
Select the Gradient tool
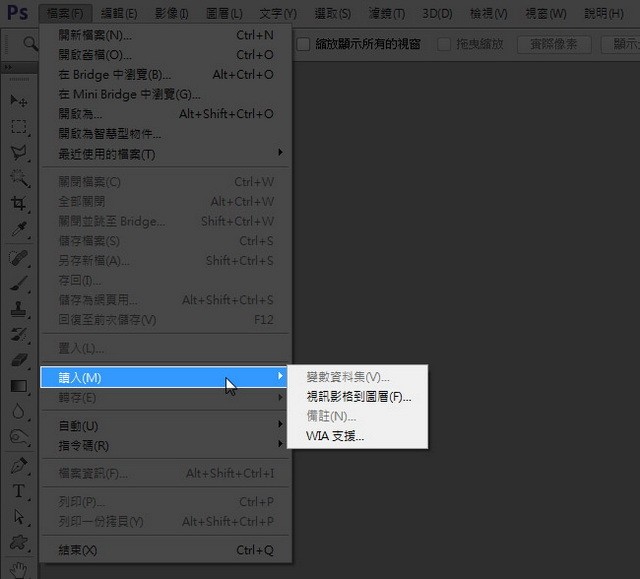(x=19, y=386)
